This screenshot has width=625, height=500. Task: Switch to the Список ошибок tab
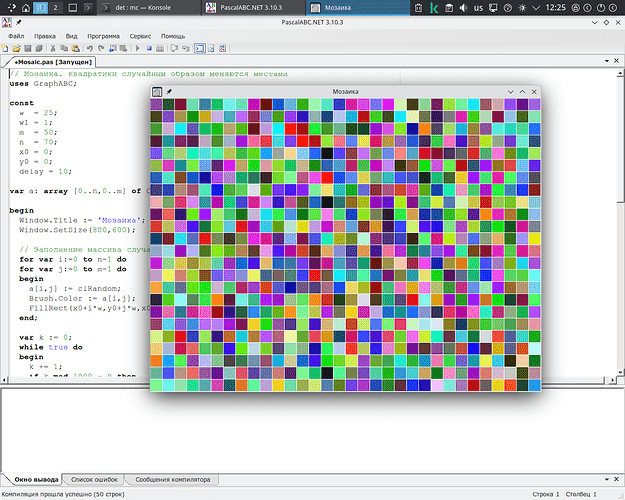(x=94, y=479)
